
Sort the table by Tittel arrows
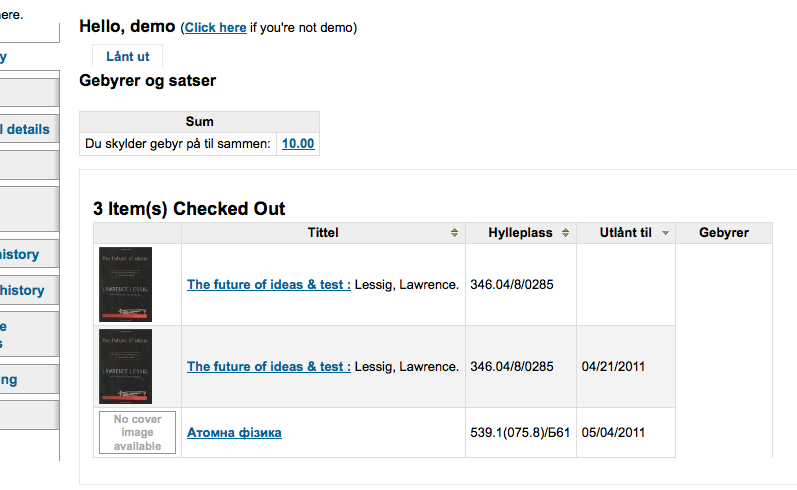tap(455, 233)
